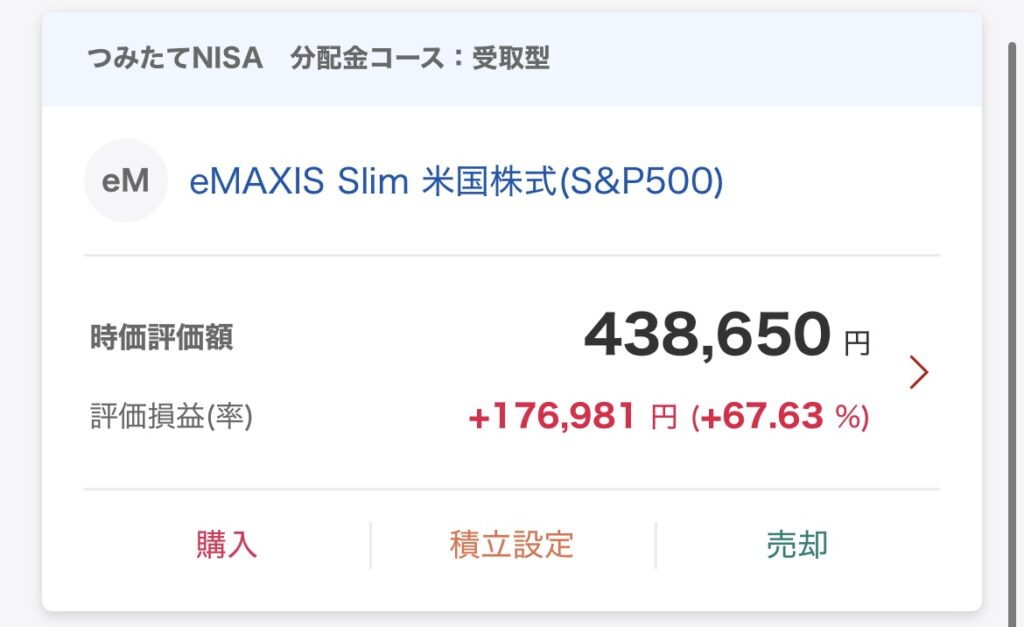
Task: Select the 438,650 valuation amount
Action: (707, 334)
